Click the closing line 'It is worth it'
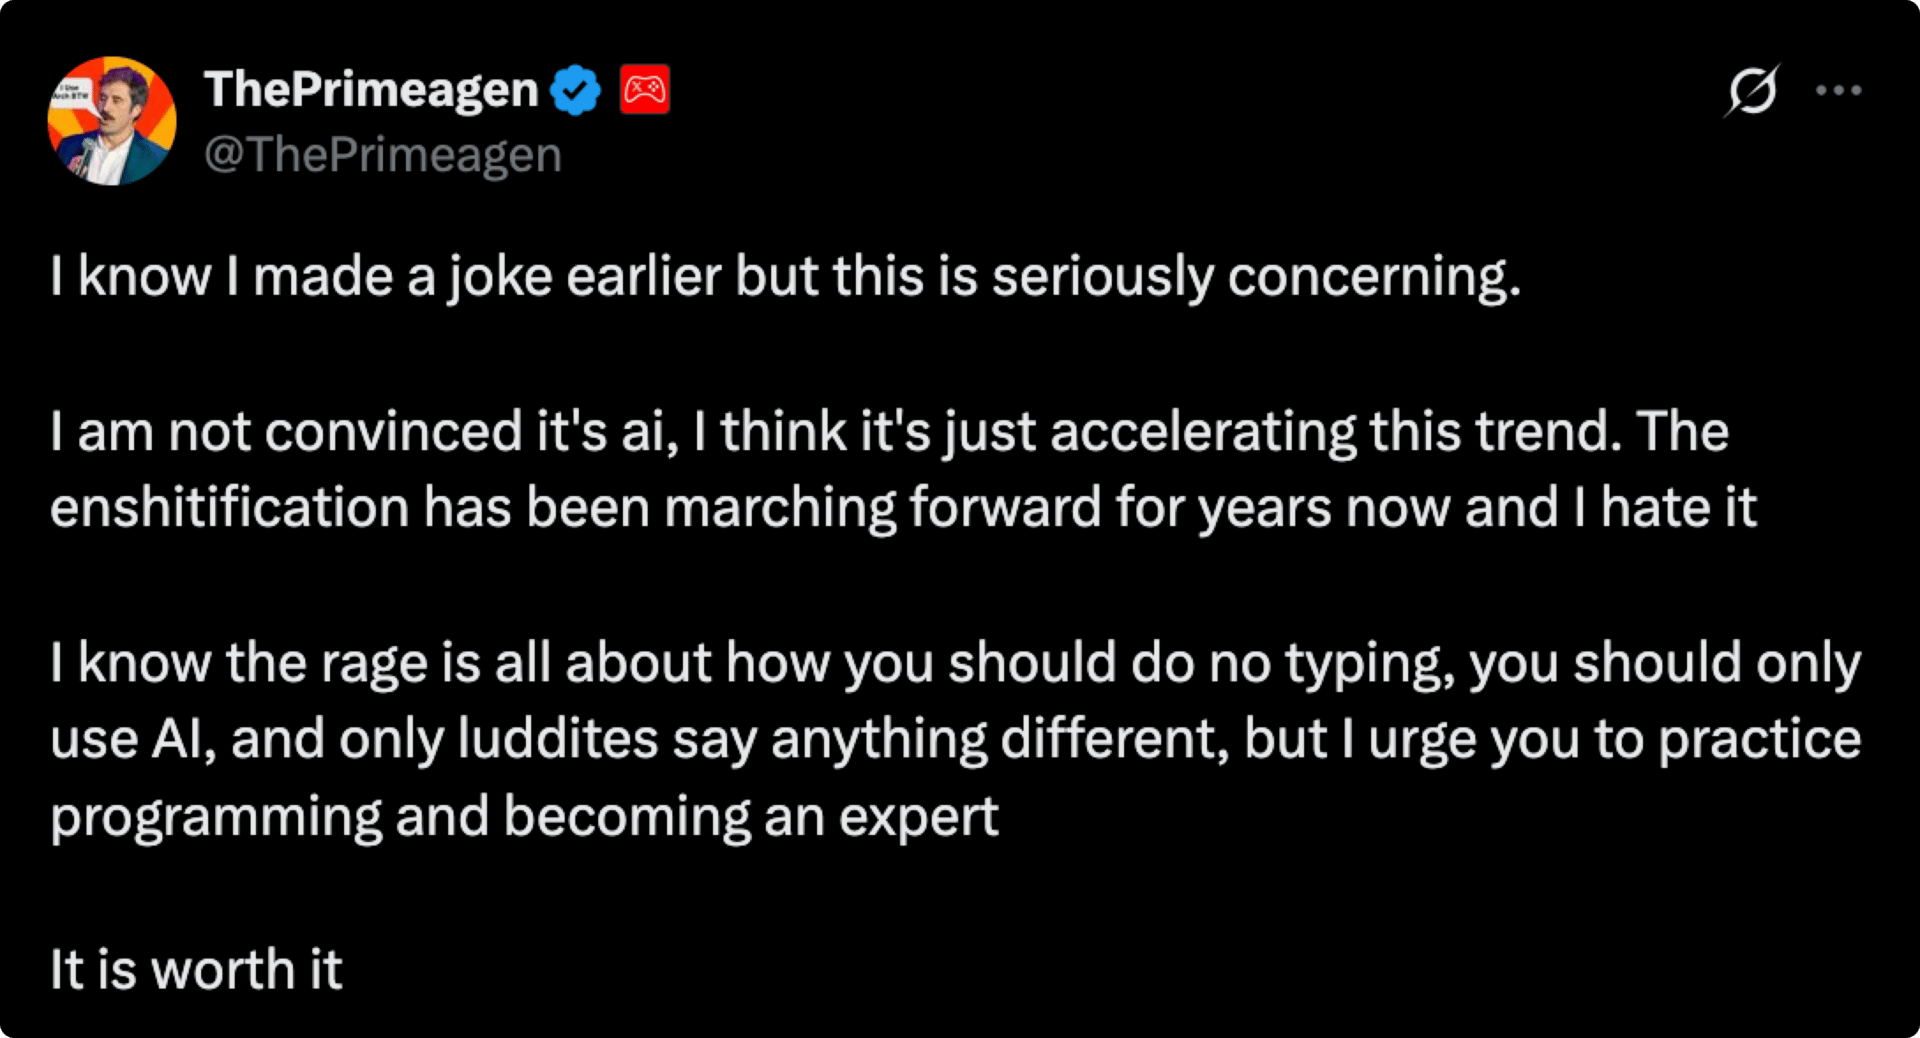The height and width of the screenshot is (1038, 1920). tap(196, 970)
